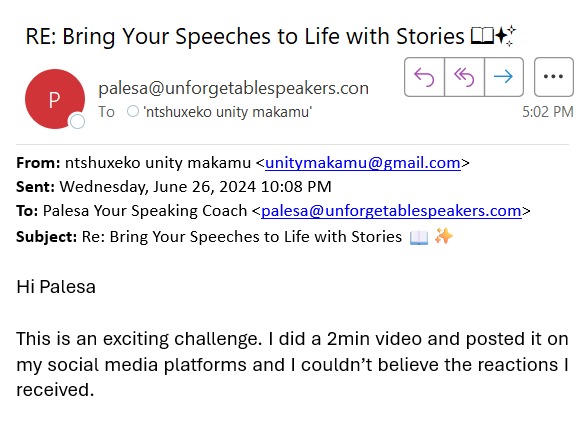
Task: Click sender address palesa@unforgetablespeakers.con
Action: (x=233, y=88)
